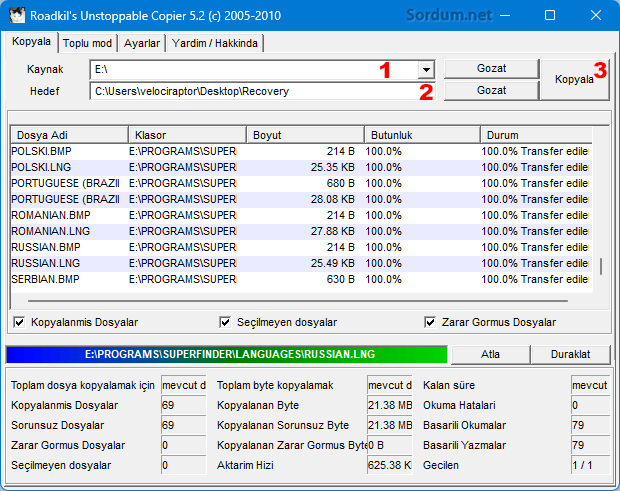Select the RUSSIAN.BMP file row

301,247
